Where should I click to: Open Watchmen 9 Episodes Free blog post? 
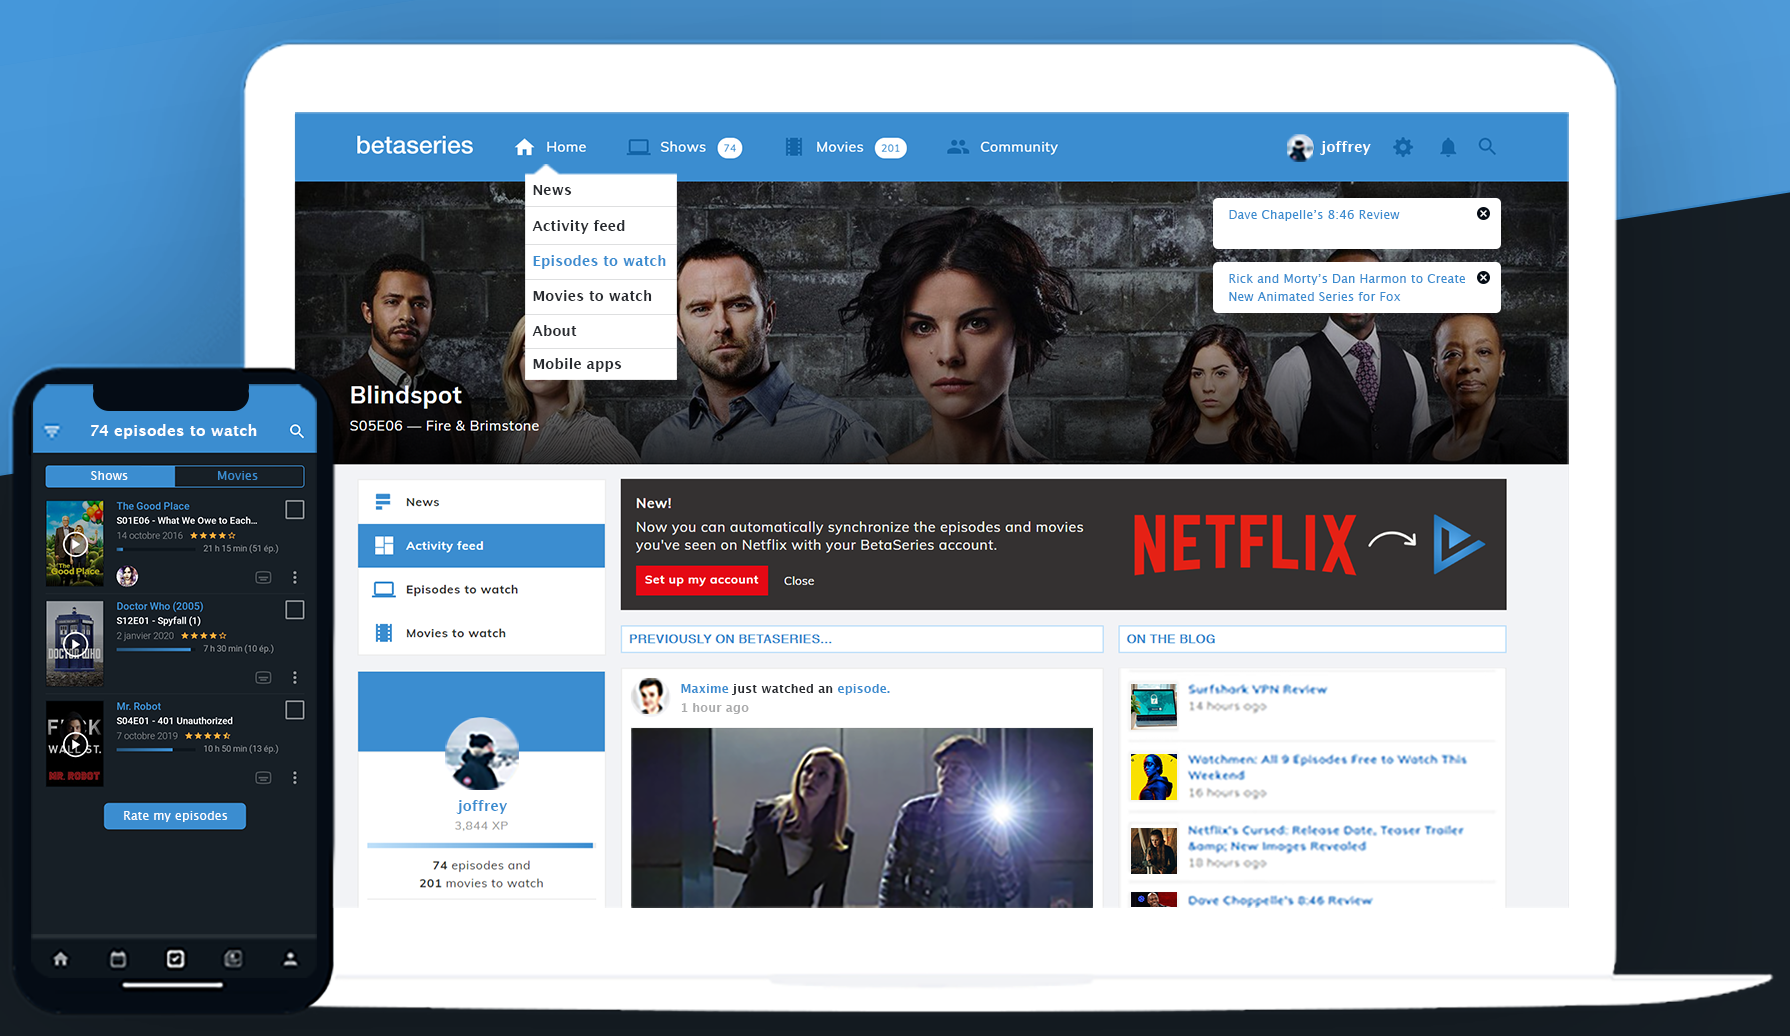(x=1327, y=767)
